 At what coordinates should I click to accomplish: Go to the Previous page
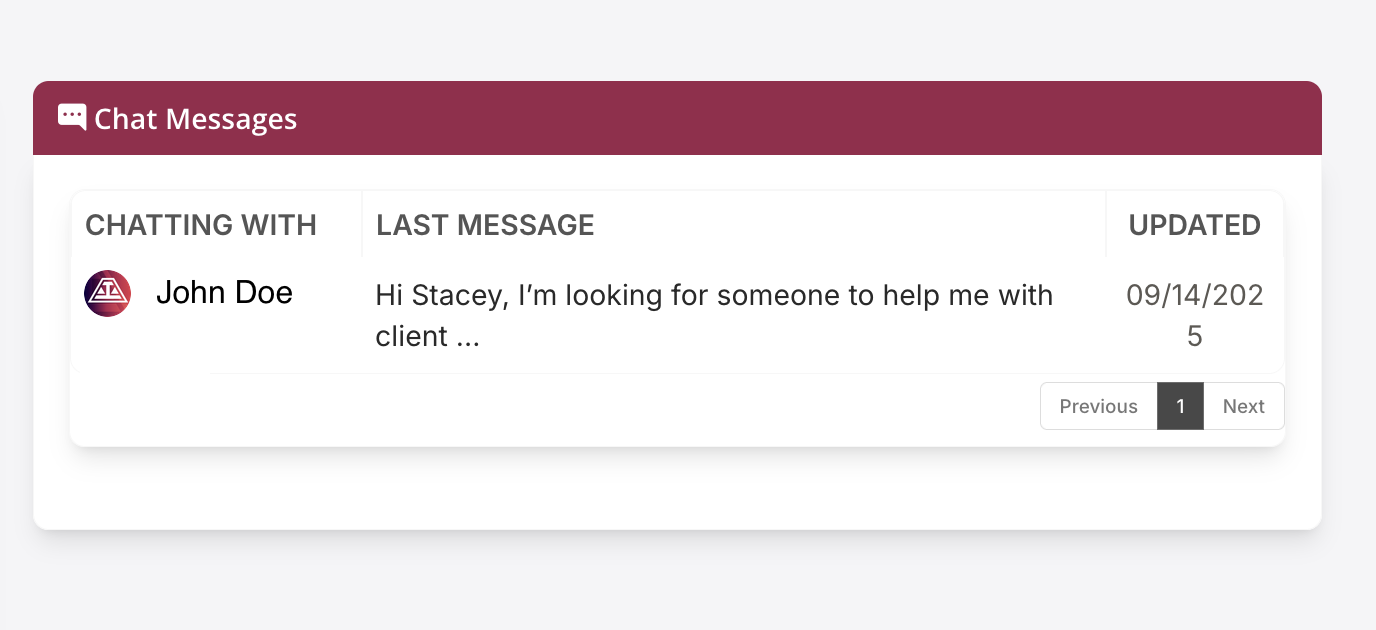(1098, 406)
